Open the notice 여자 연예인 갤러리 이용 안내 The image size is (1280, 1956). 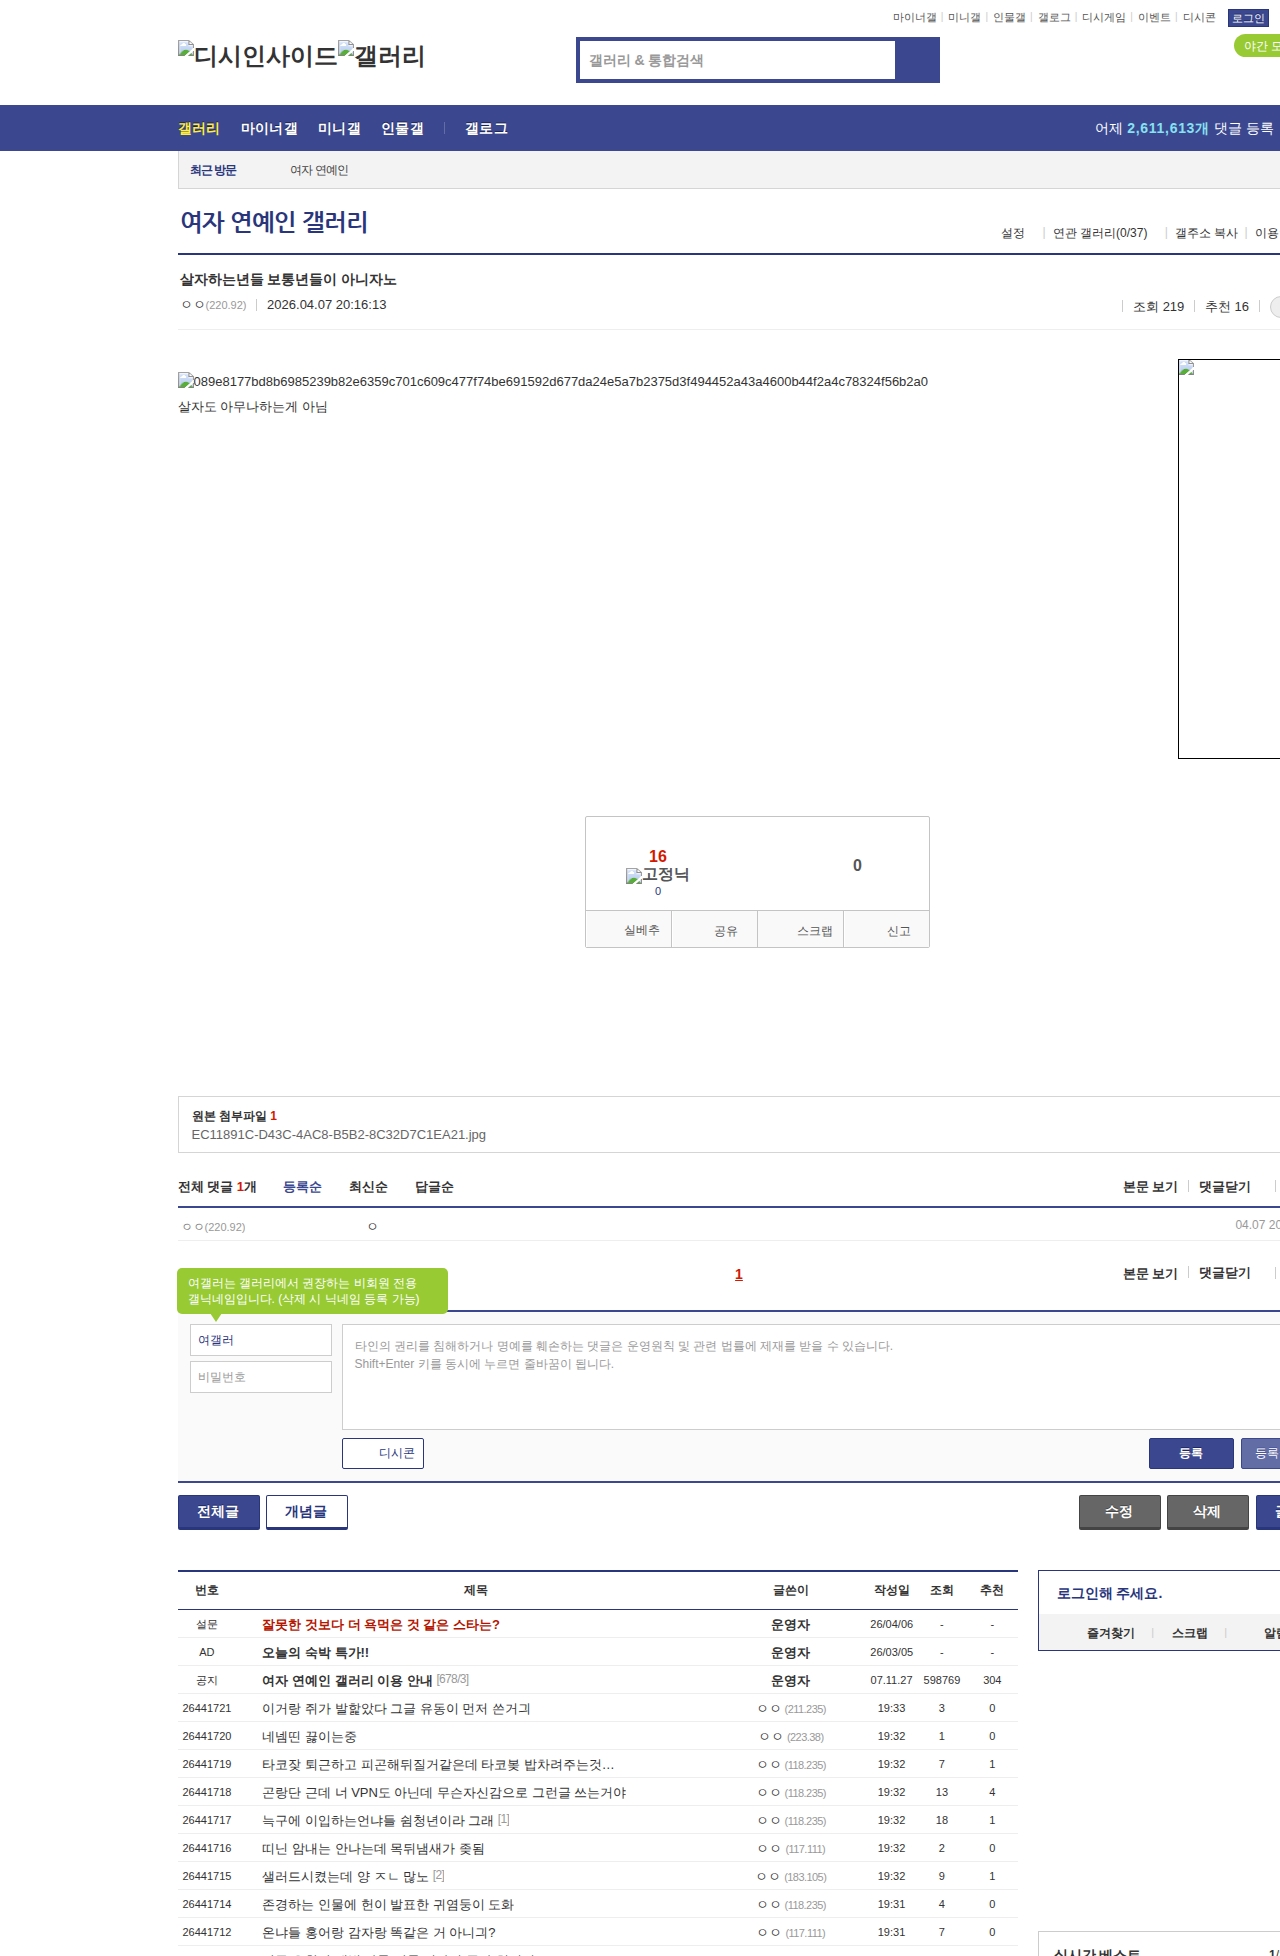[x=347, y=1681]
